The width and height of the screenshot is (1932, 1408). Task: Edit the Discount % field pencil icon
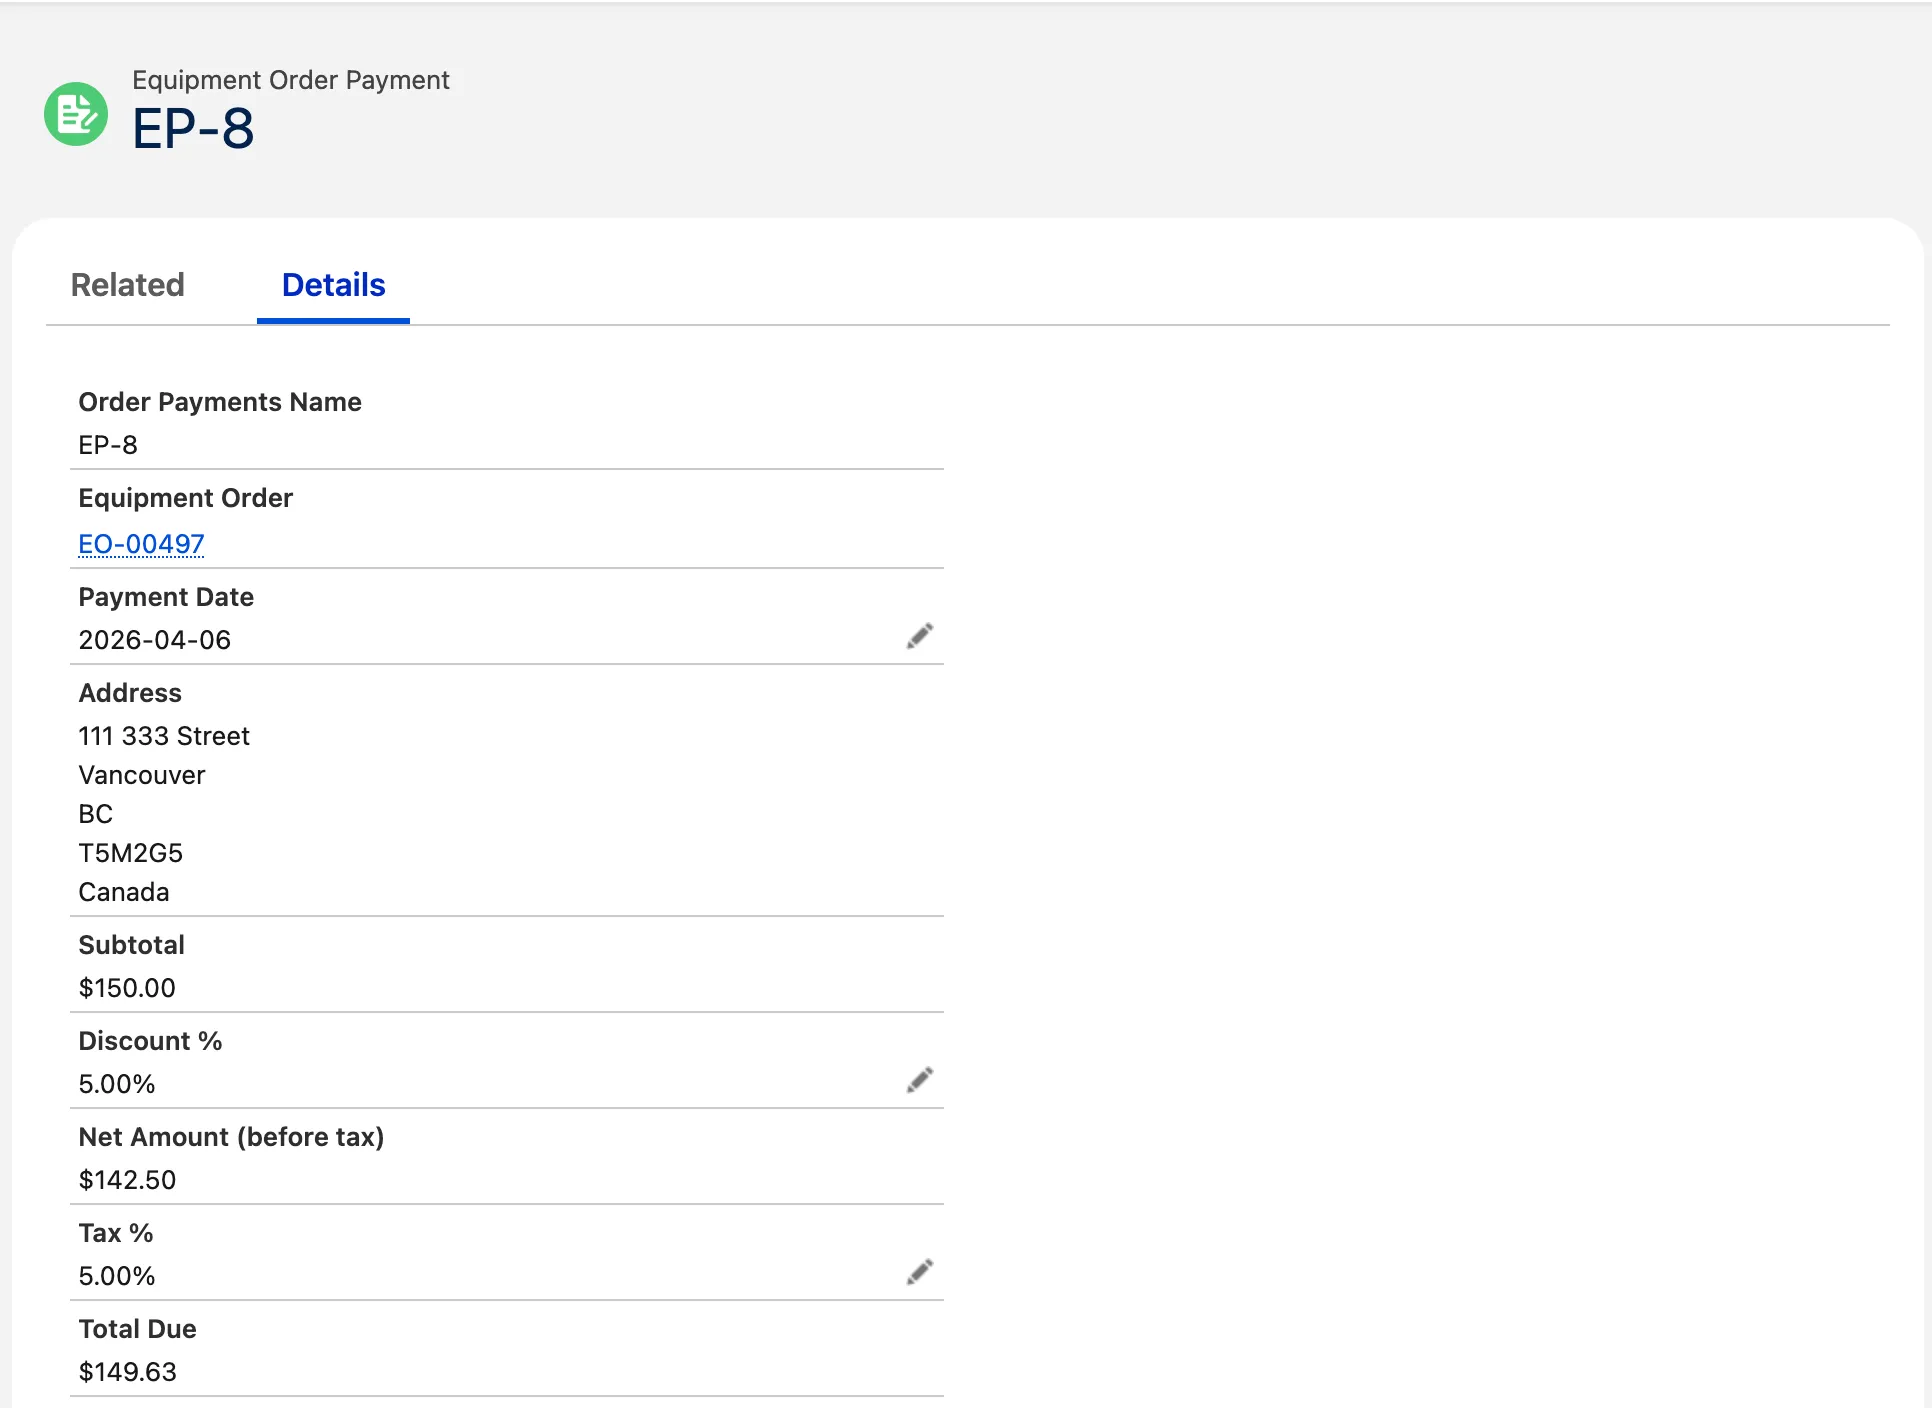point(920,1080)
